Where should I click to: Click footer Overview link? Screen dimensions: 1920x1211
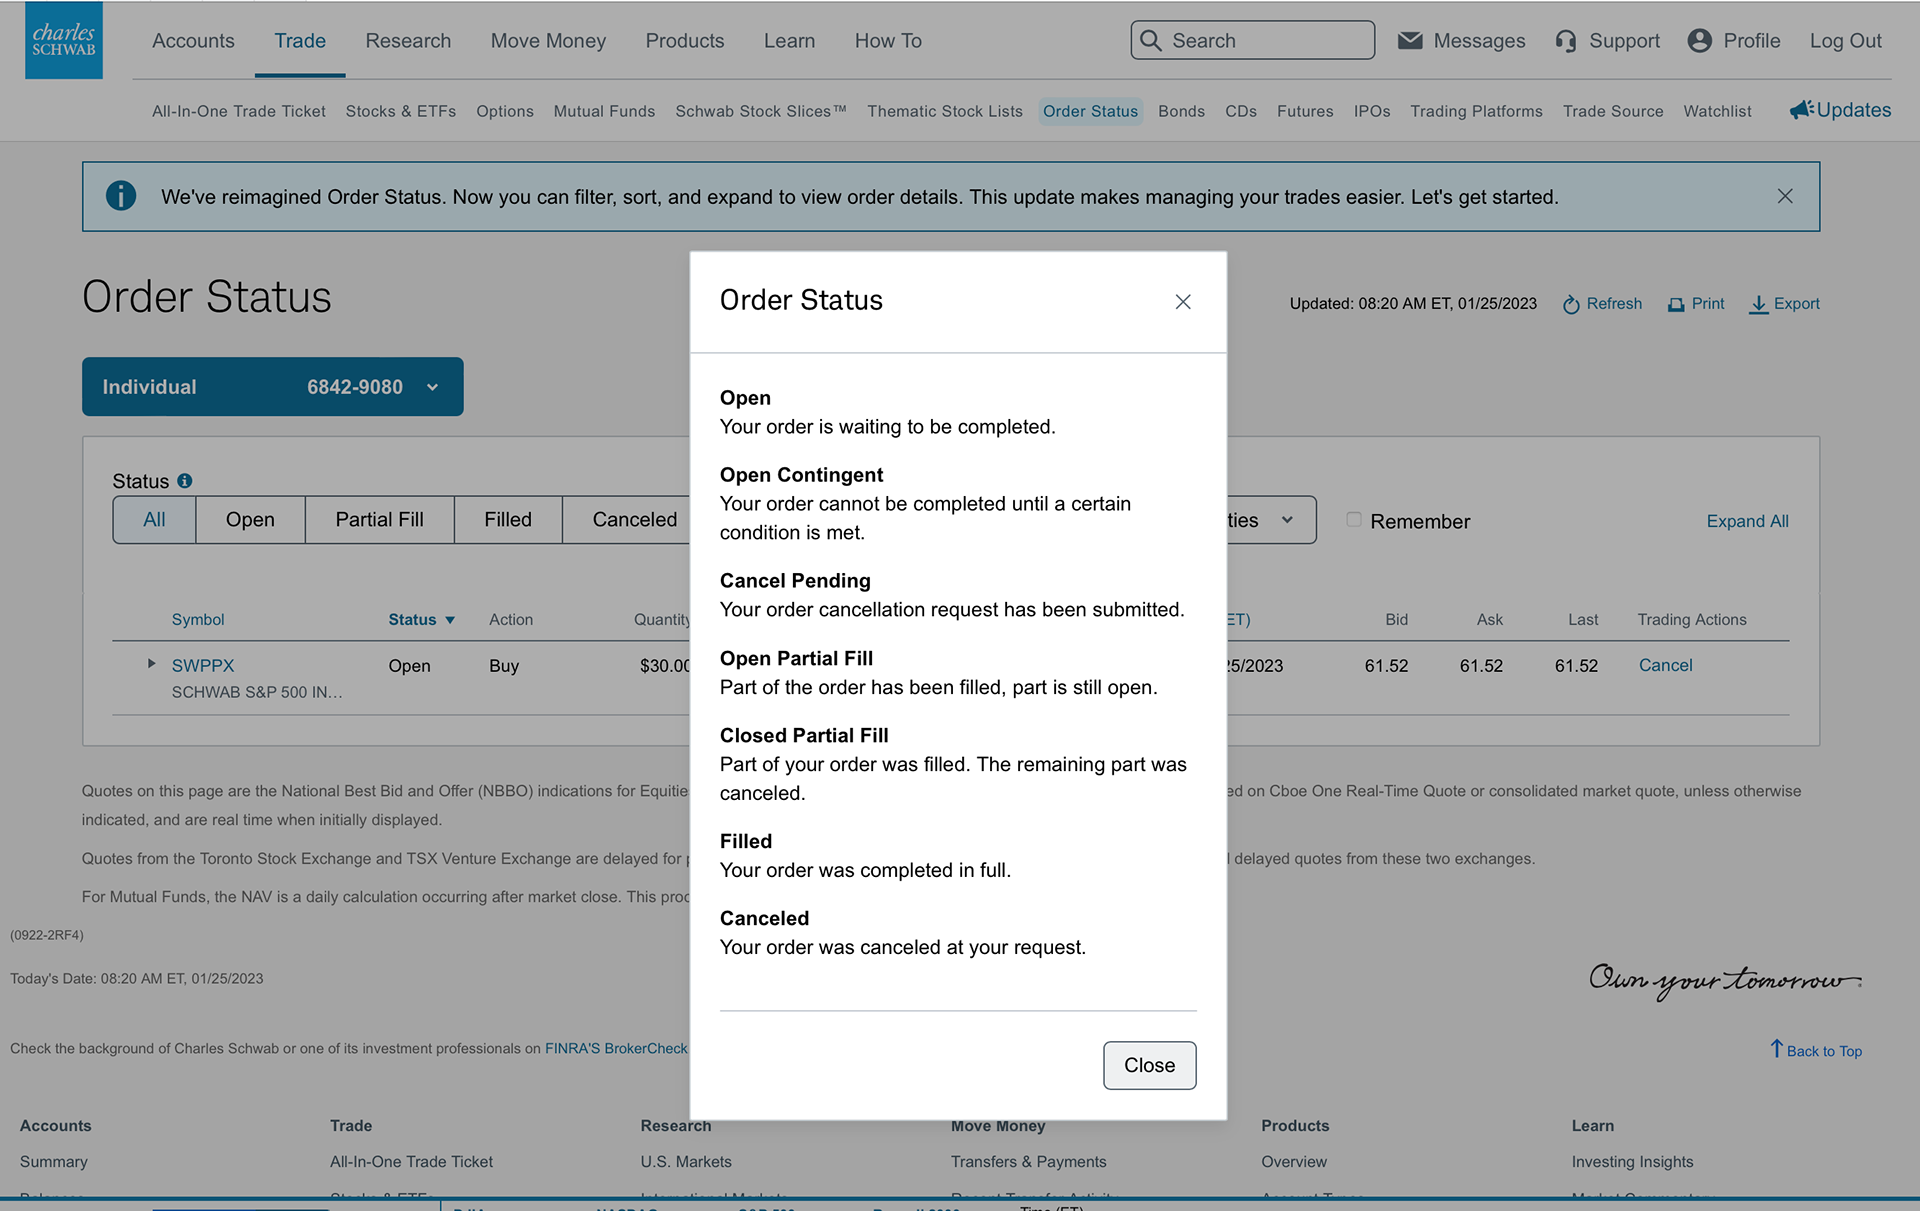1294,1162
